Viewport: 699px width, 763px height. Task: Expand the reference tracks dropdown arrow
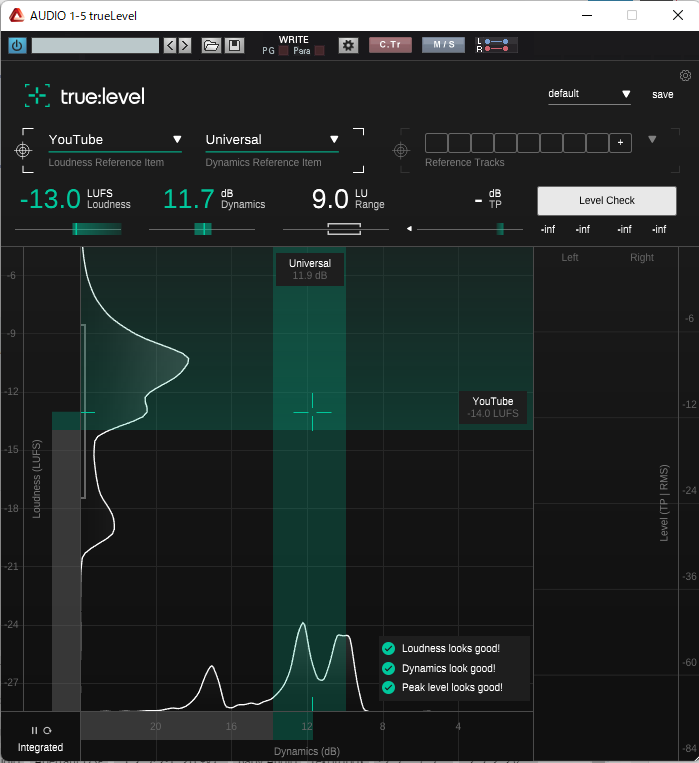(652, 140)
